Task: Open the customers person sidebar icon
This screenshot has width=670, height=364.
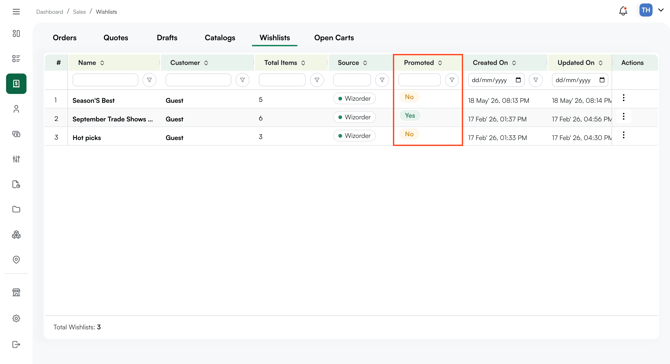Action: click(x=16, y=109)
